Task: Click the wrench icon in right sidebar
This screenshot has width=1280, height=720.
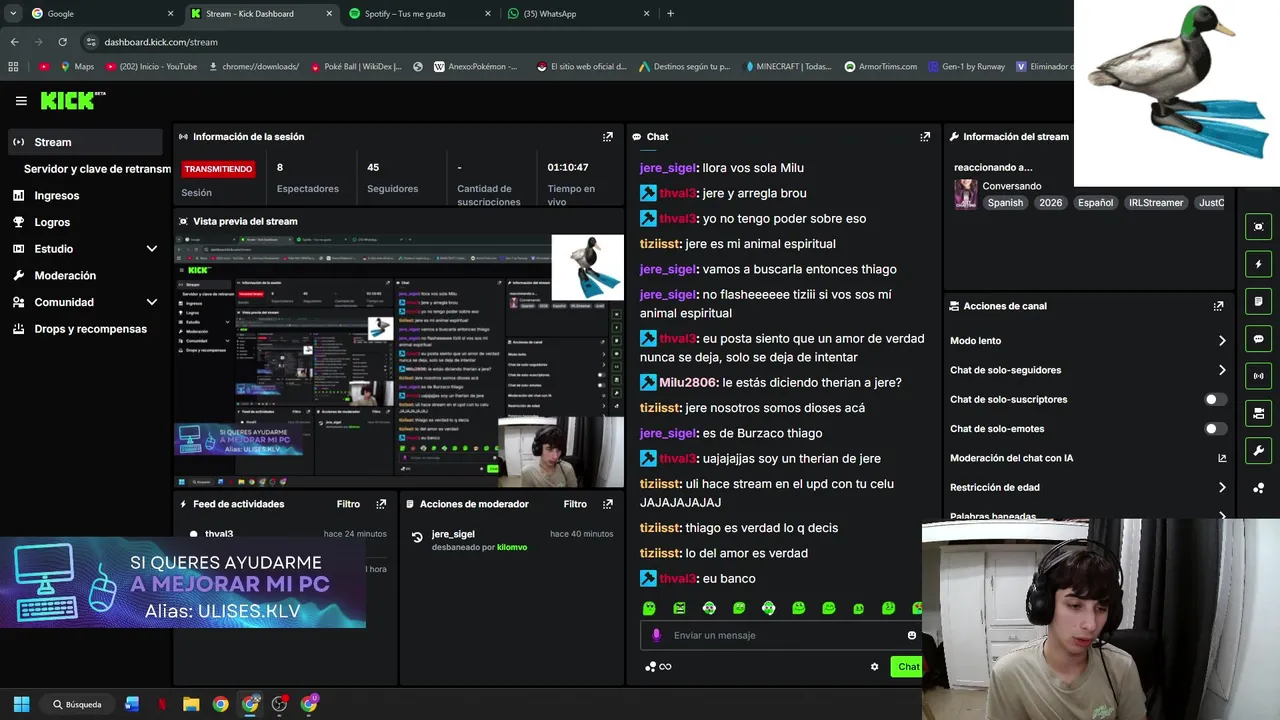Action: click(1258, 451)
